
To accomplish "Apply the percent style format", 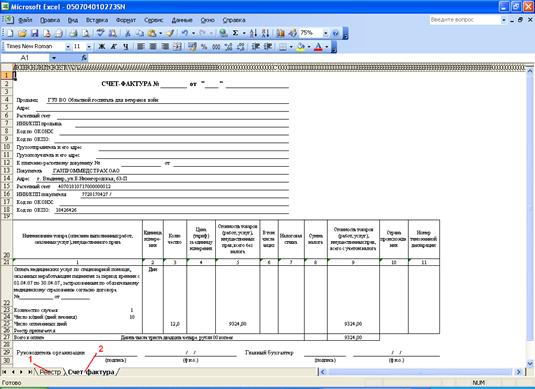I will tap(204, 47).
